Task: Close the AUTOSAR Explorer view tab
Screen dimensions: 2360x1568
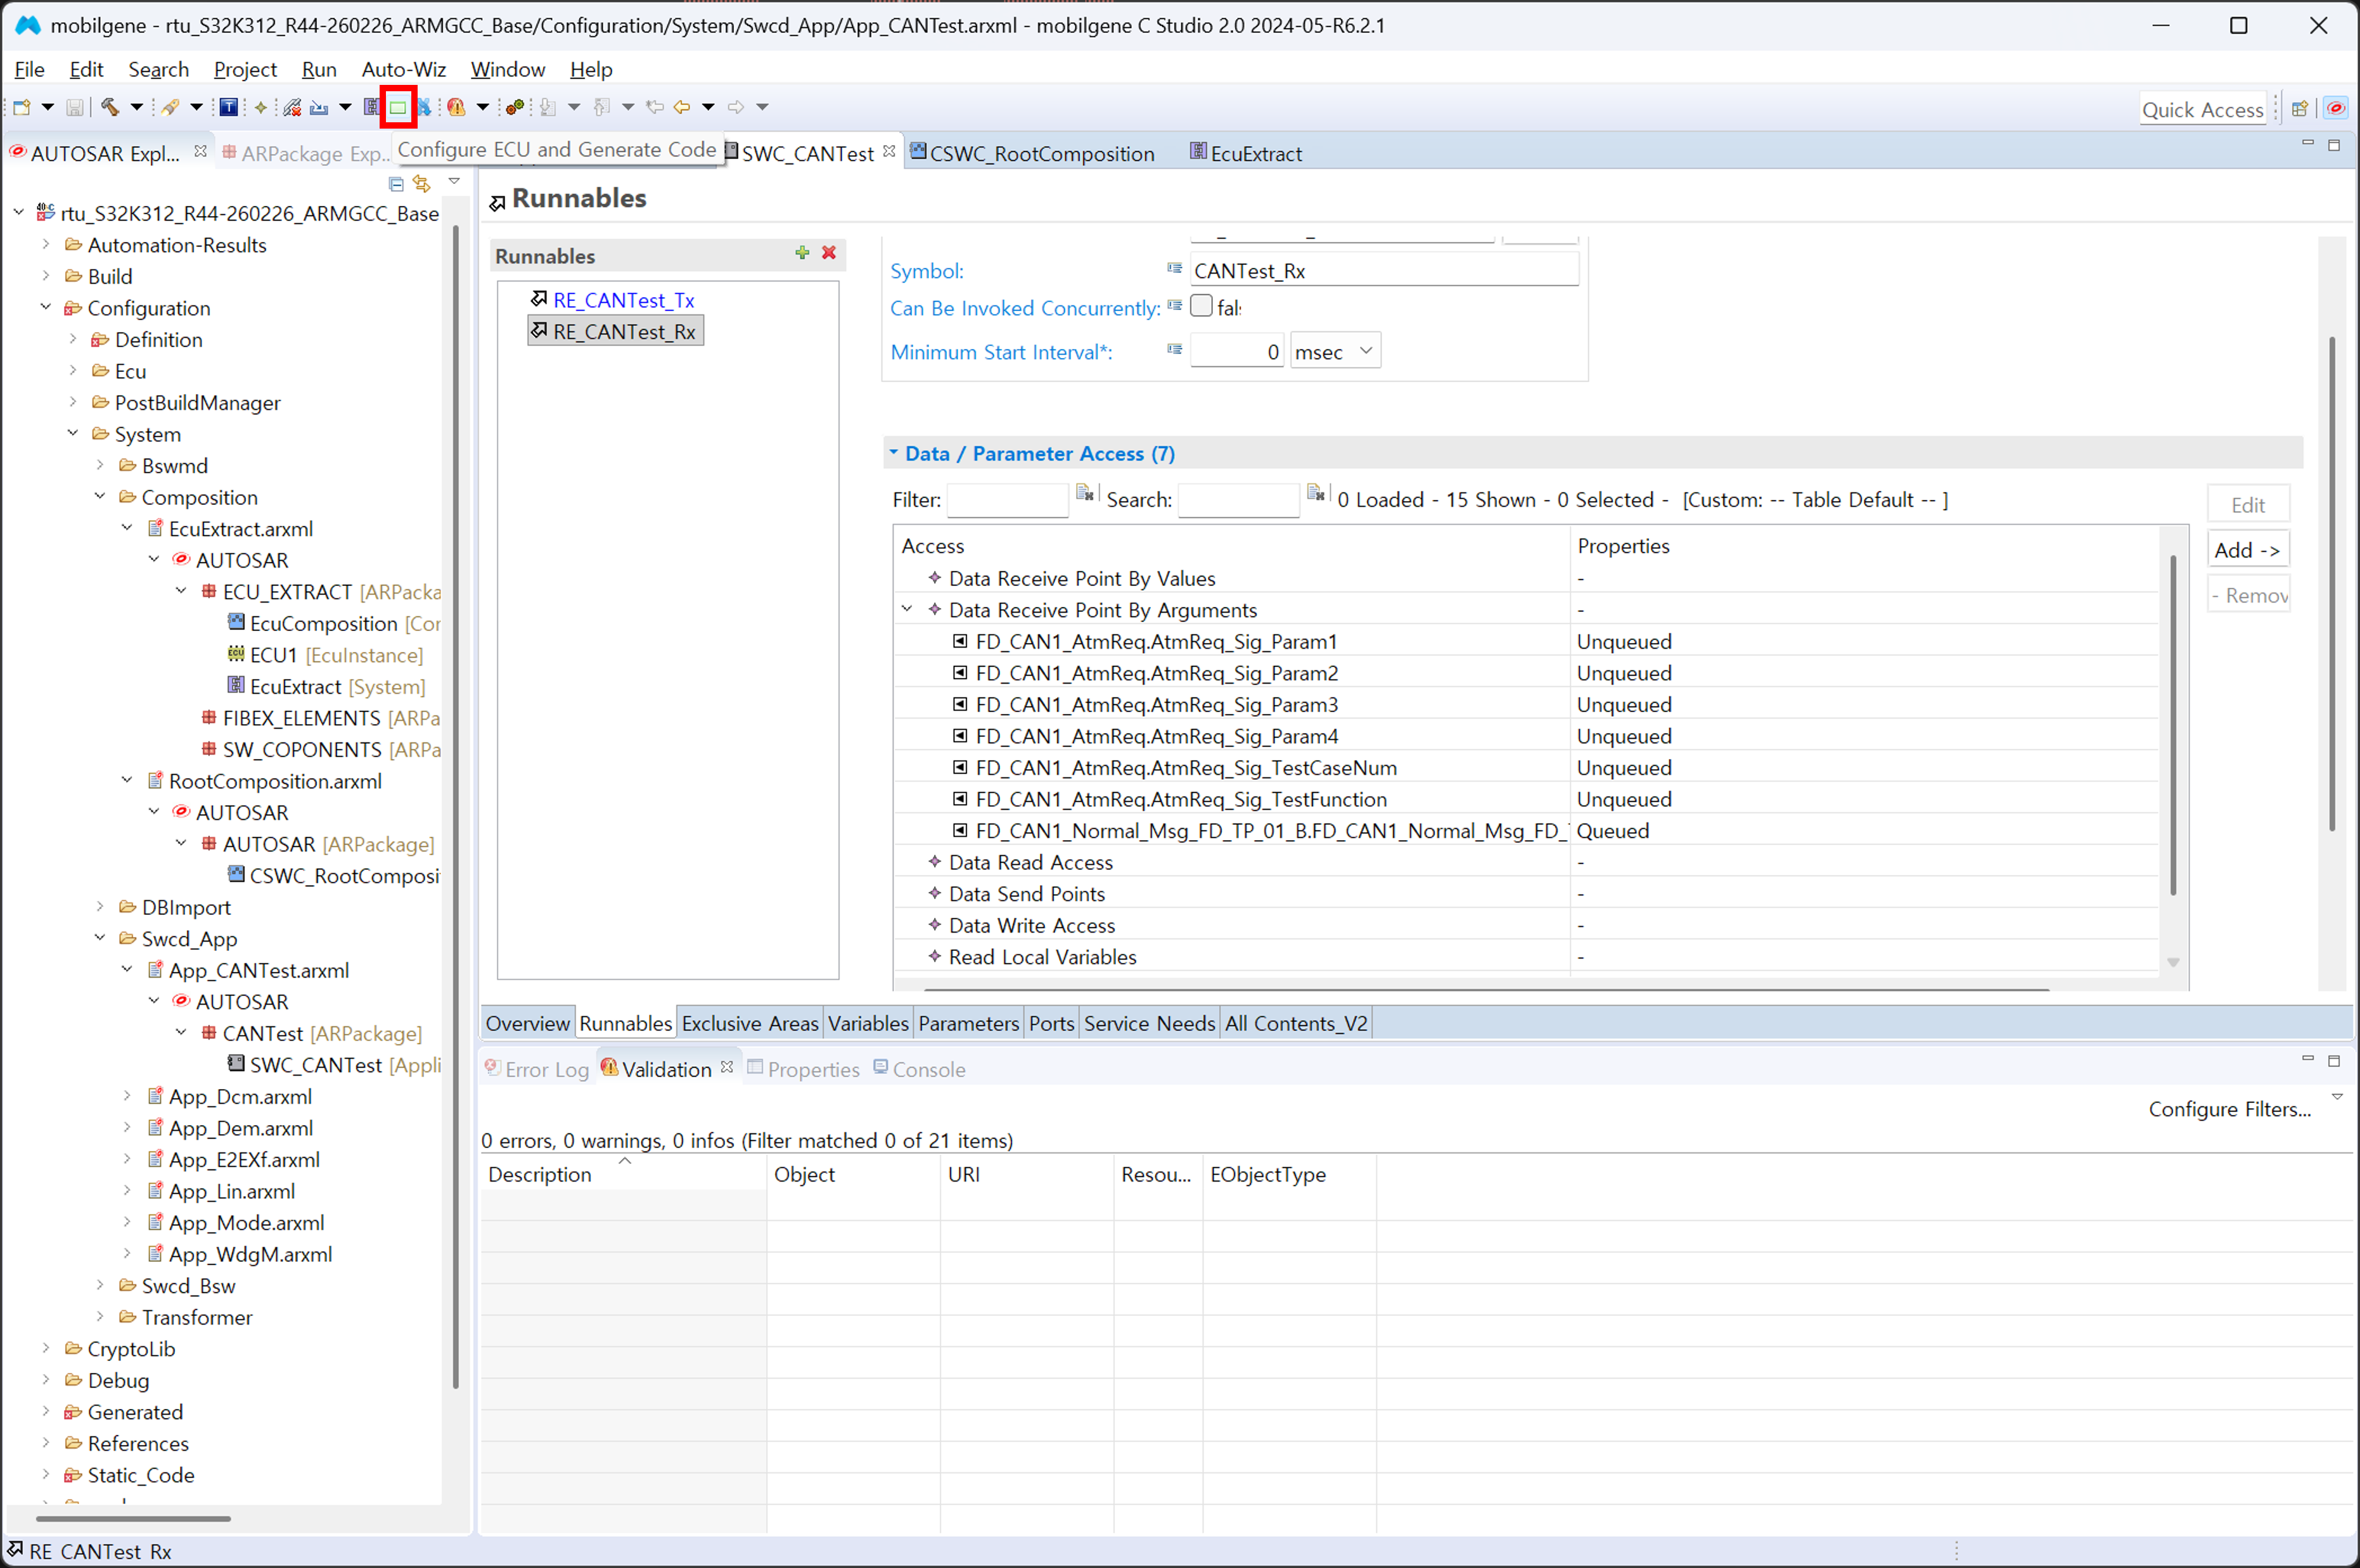Action: (200, 151)
